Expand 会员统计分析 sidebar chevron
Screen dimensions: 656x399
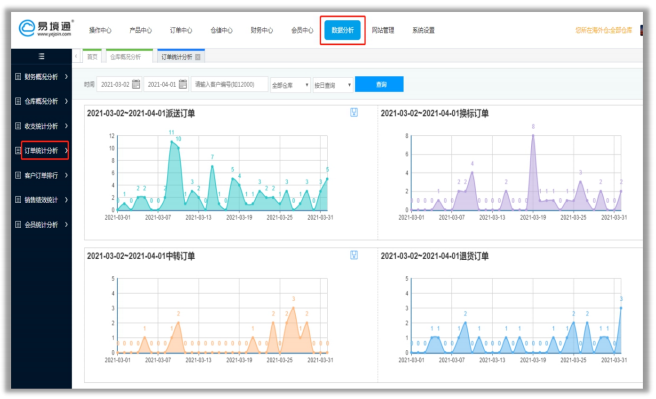coord(66,225)
